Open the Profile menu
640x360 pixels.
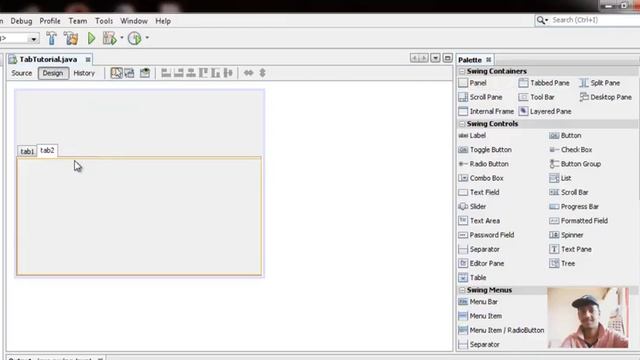click(x=50, y=21)
